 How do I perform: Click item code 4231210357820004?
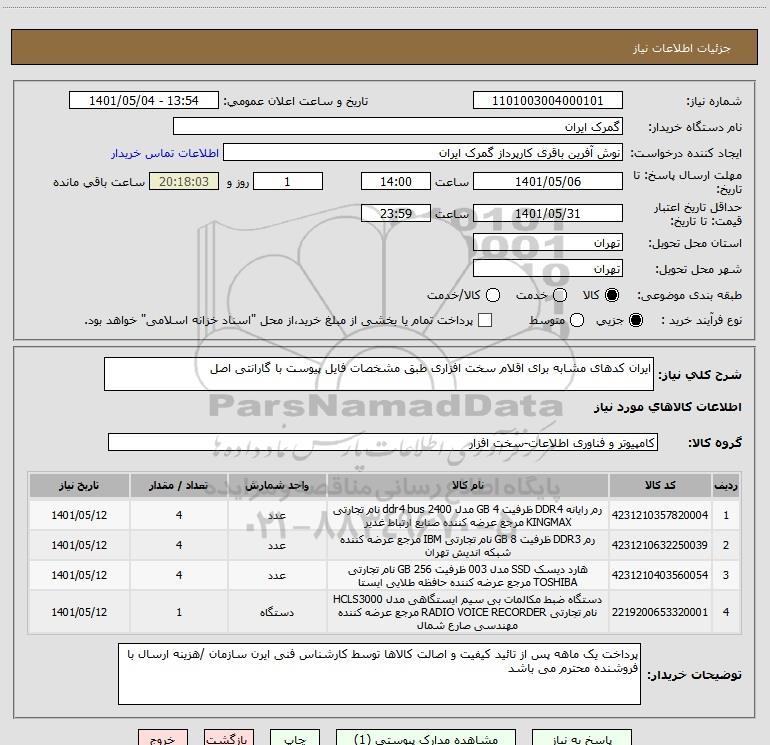[660, 515]
